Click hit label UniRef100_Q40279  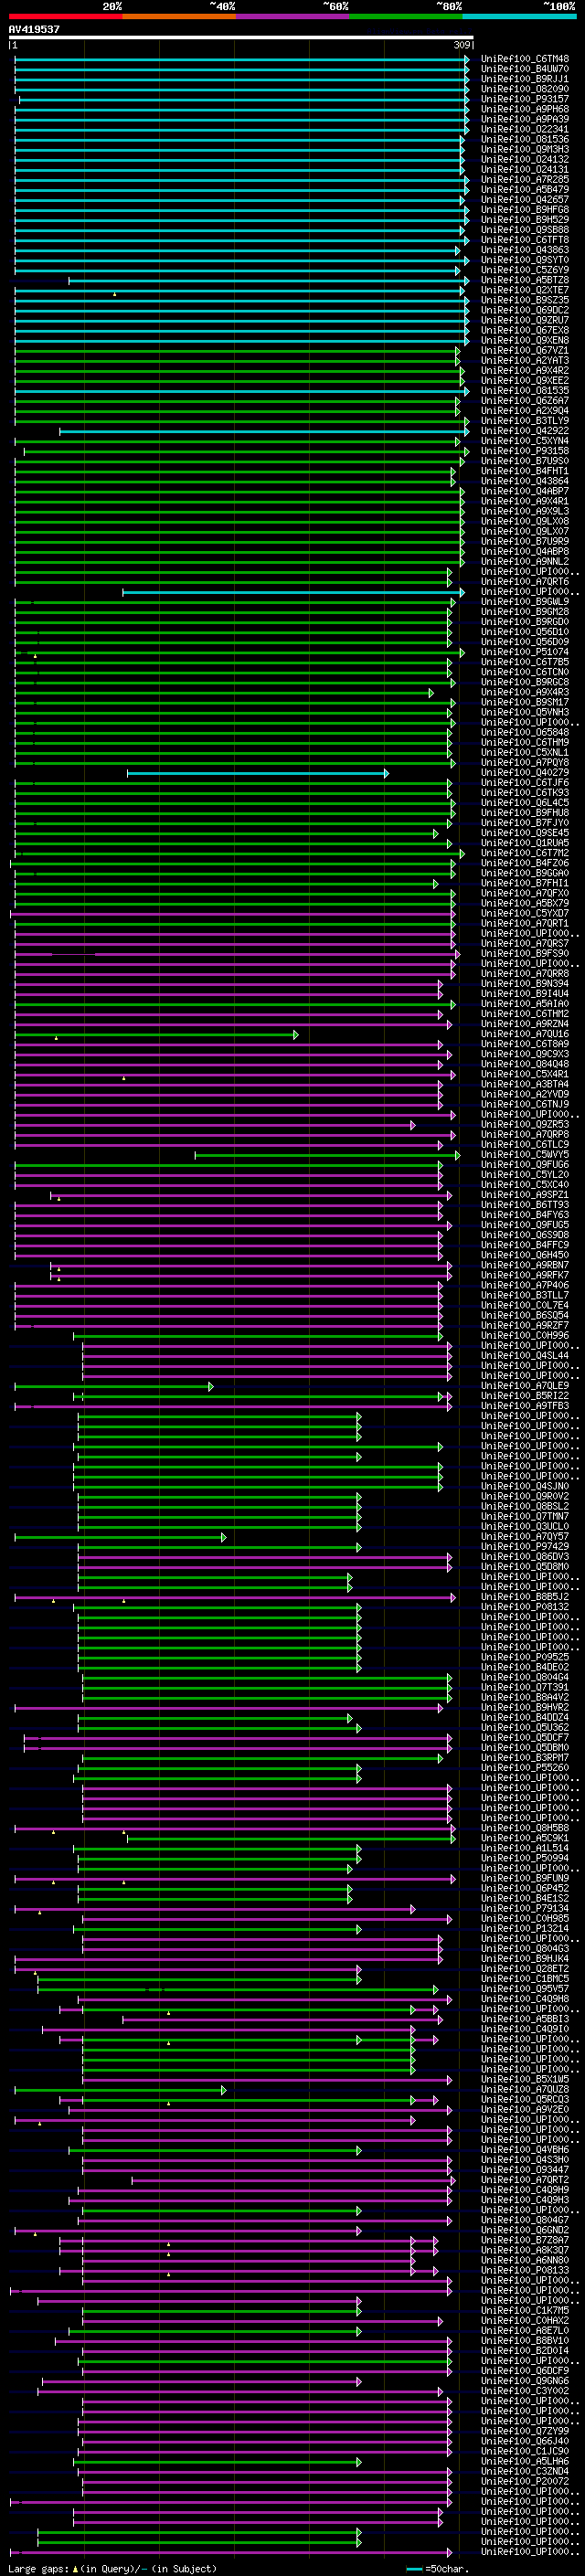click(525, 773)
